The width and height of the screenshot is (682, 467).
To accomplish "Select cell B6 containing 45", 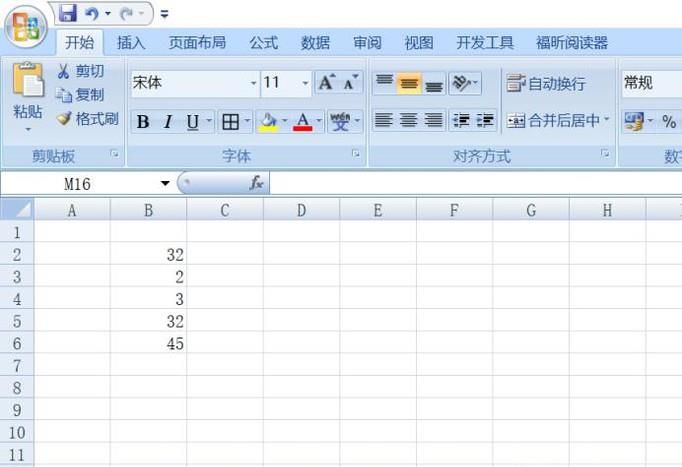I will tap(148, 344).
